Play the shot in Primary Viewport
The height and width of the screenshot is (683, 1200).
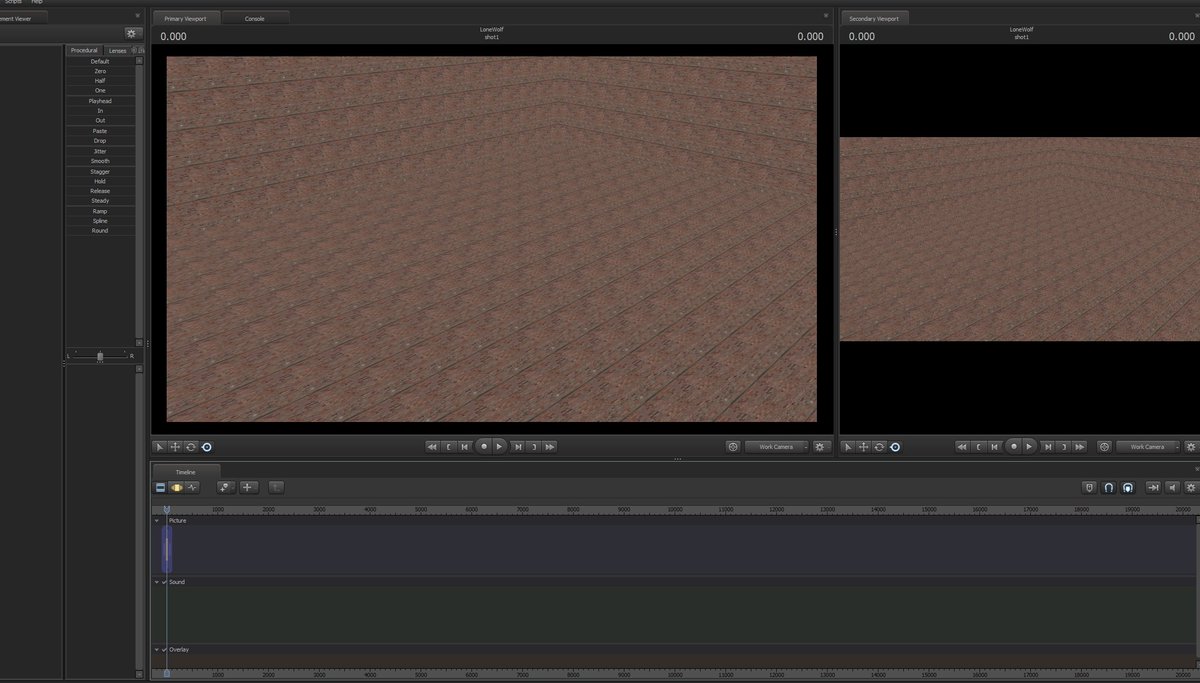tap(500, 447)
